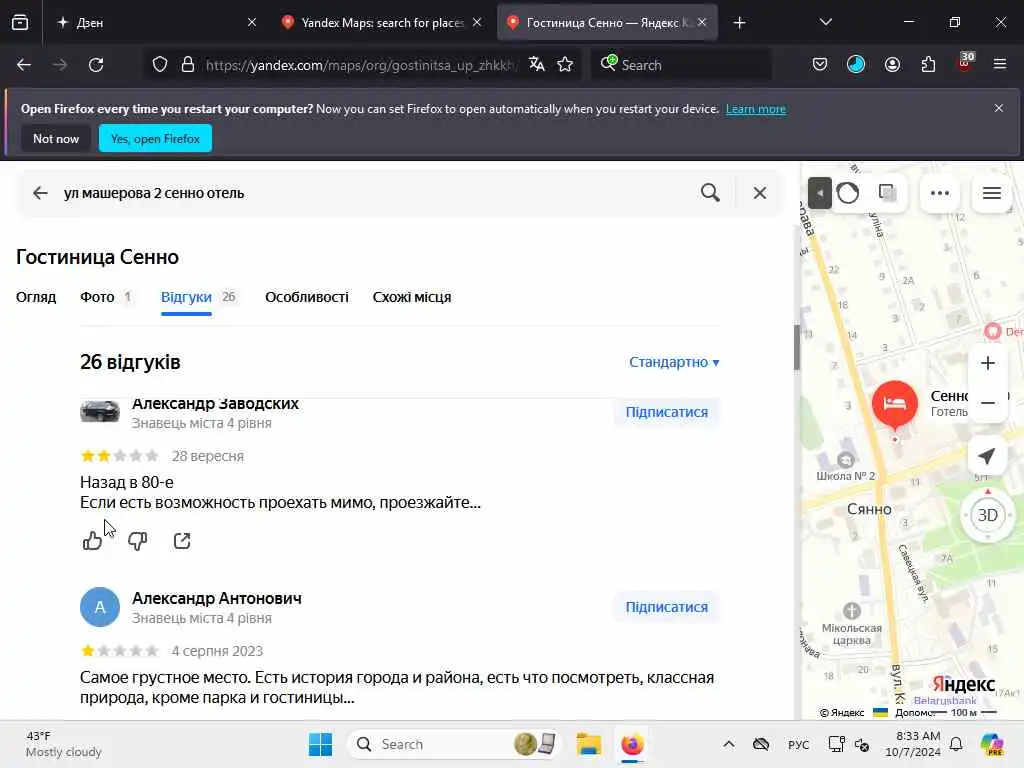The width and height of the screenshot is (1024, 768).
Task: Open the map layers icon
Action: (887, 193)
